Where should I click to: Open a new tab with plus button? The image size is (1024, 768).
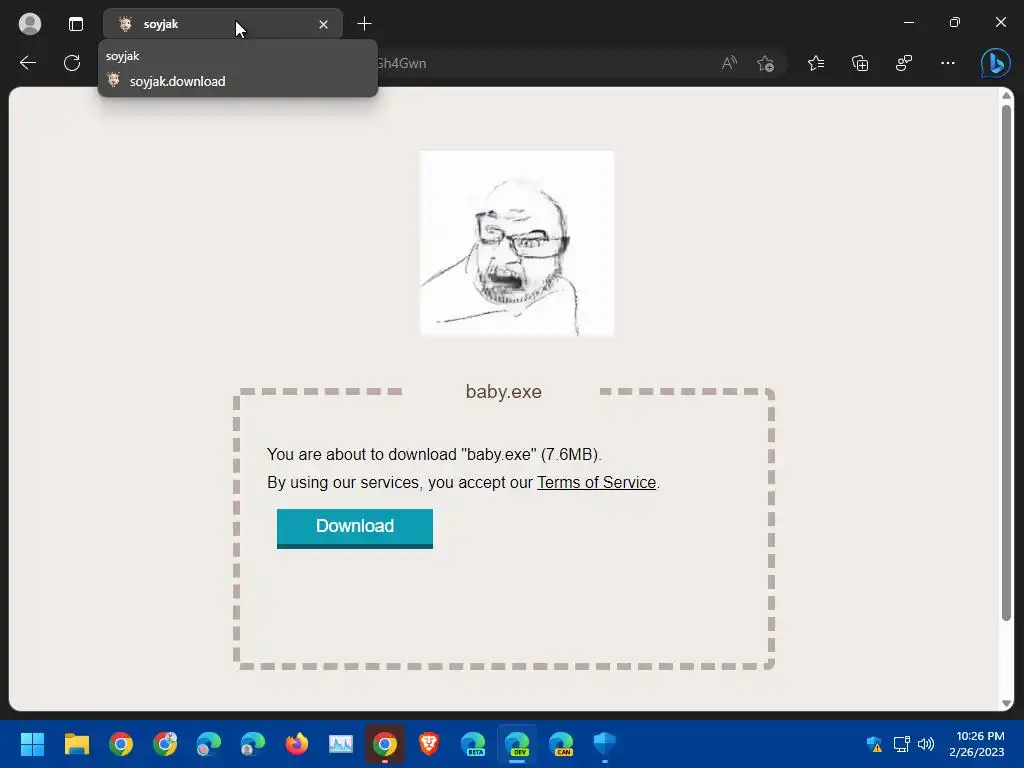(x=364, y=24)
